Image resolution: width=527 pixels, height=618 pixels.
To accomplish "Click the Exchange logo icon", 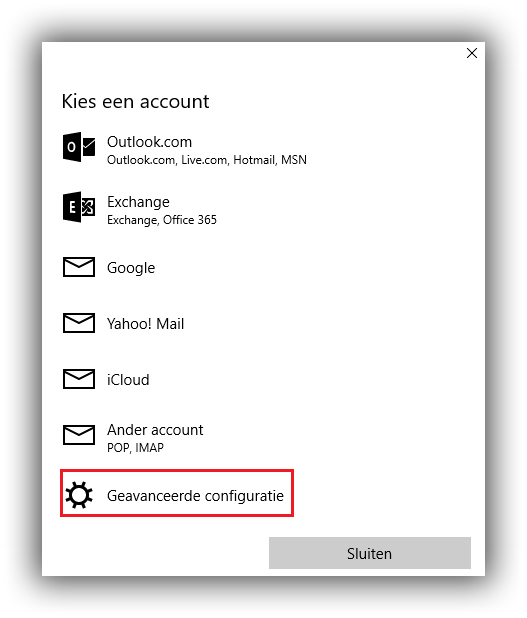I will [79, 207].
